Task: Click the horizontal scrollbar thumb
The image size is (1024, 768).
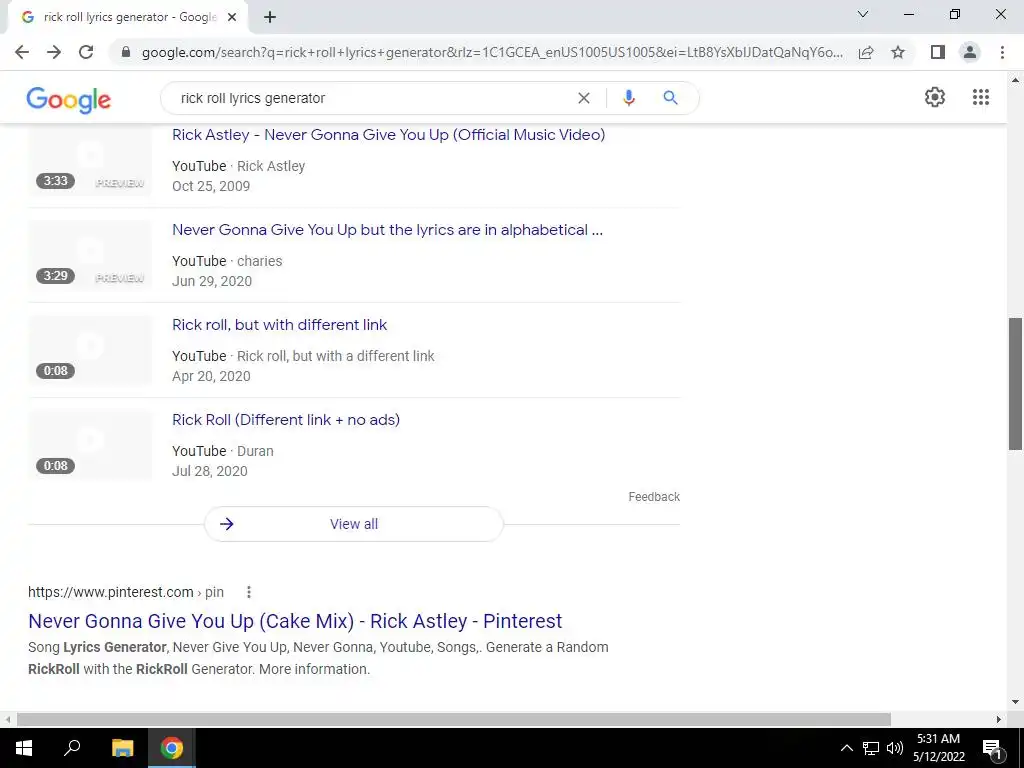Action: (x=454, y=719)
